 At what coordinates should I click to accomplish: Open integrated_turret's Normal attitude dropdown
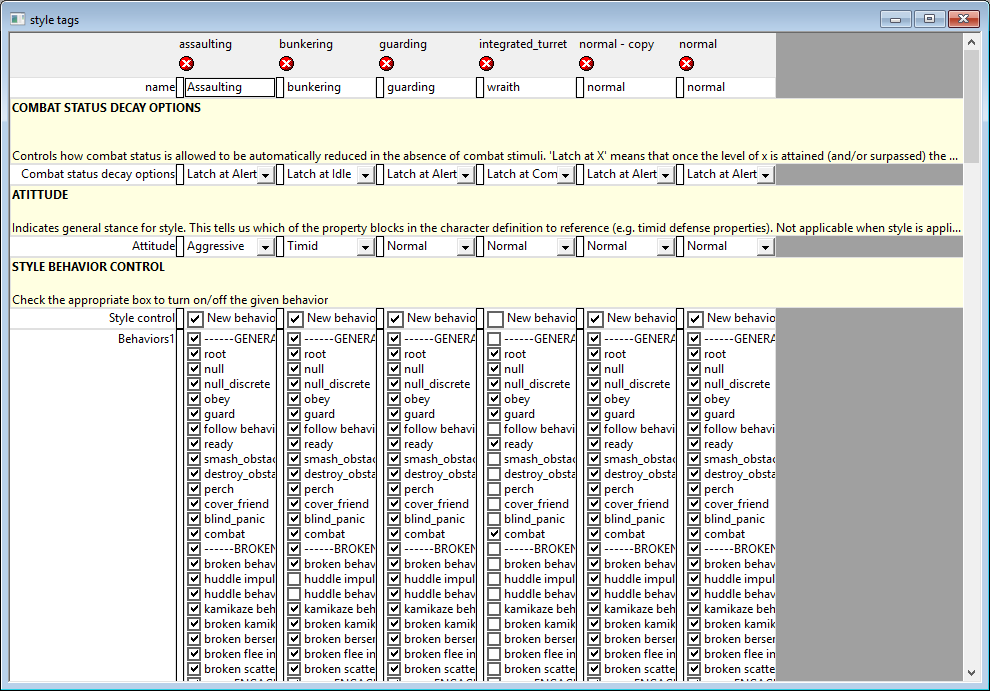click(566, 247)
